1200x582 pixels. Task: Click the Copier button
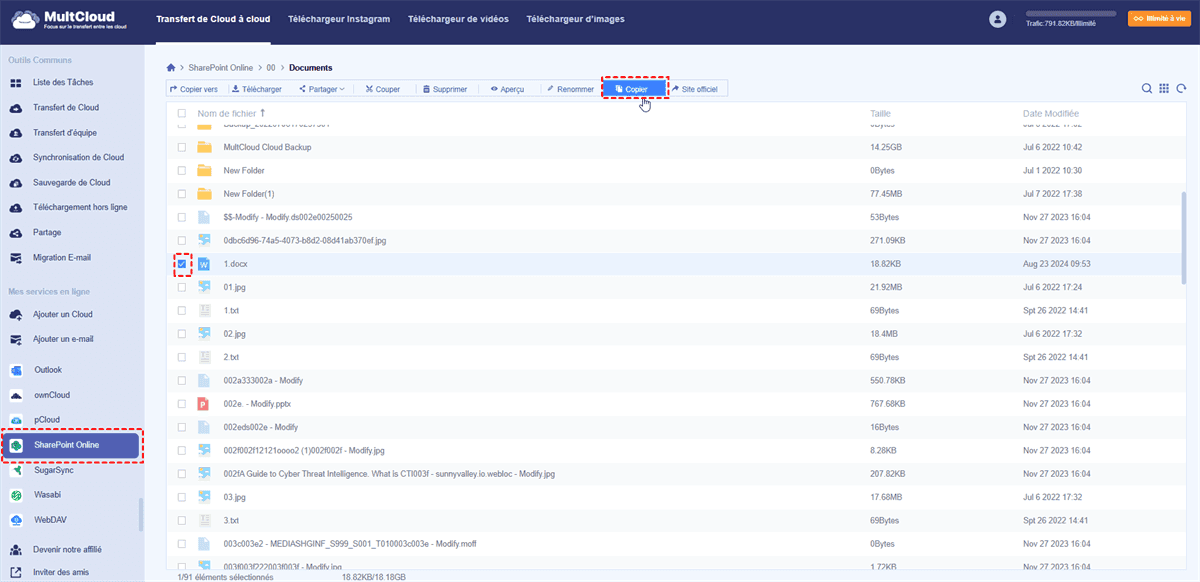click(x=632, y=89)
